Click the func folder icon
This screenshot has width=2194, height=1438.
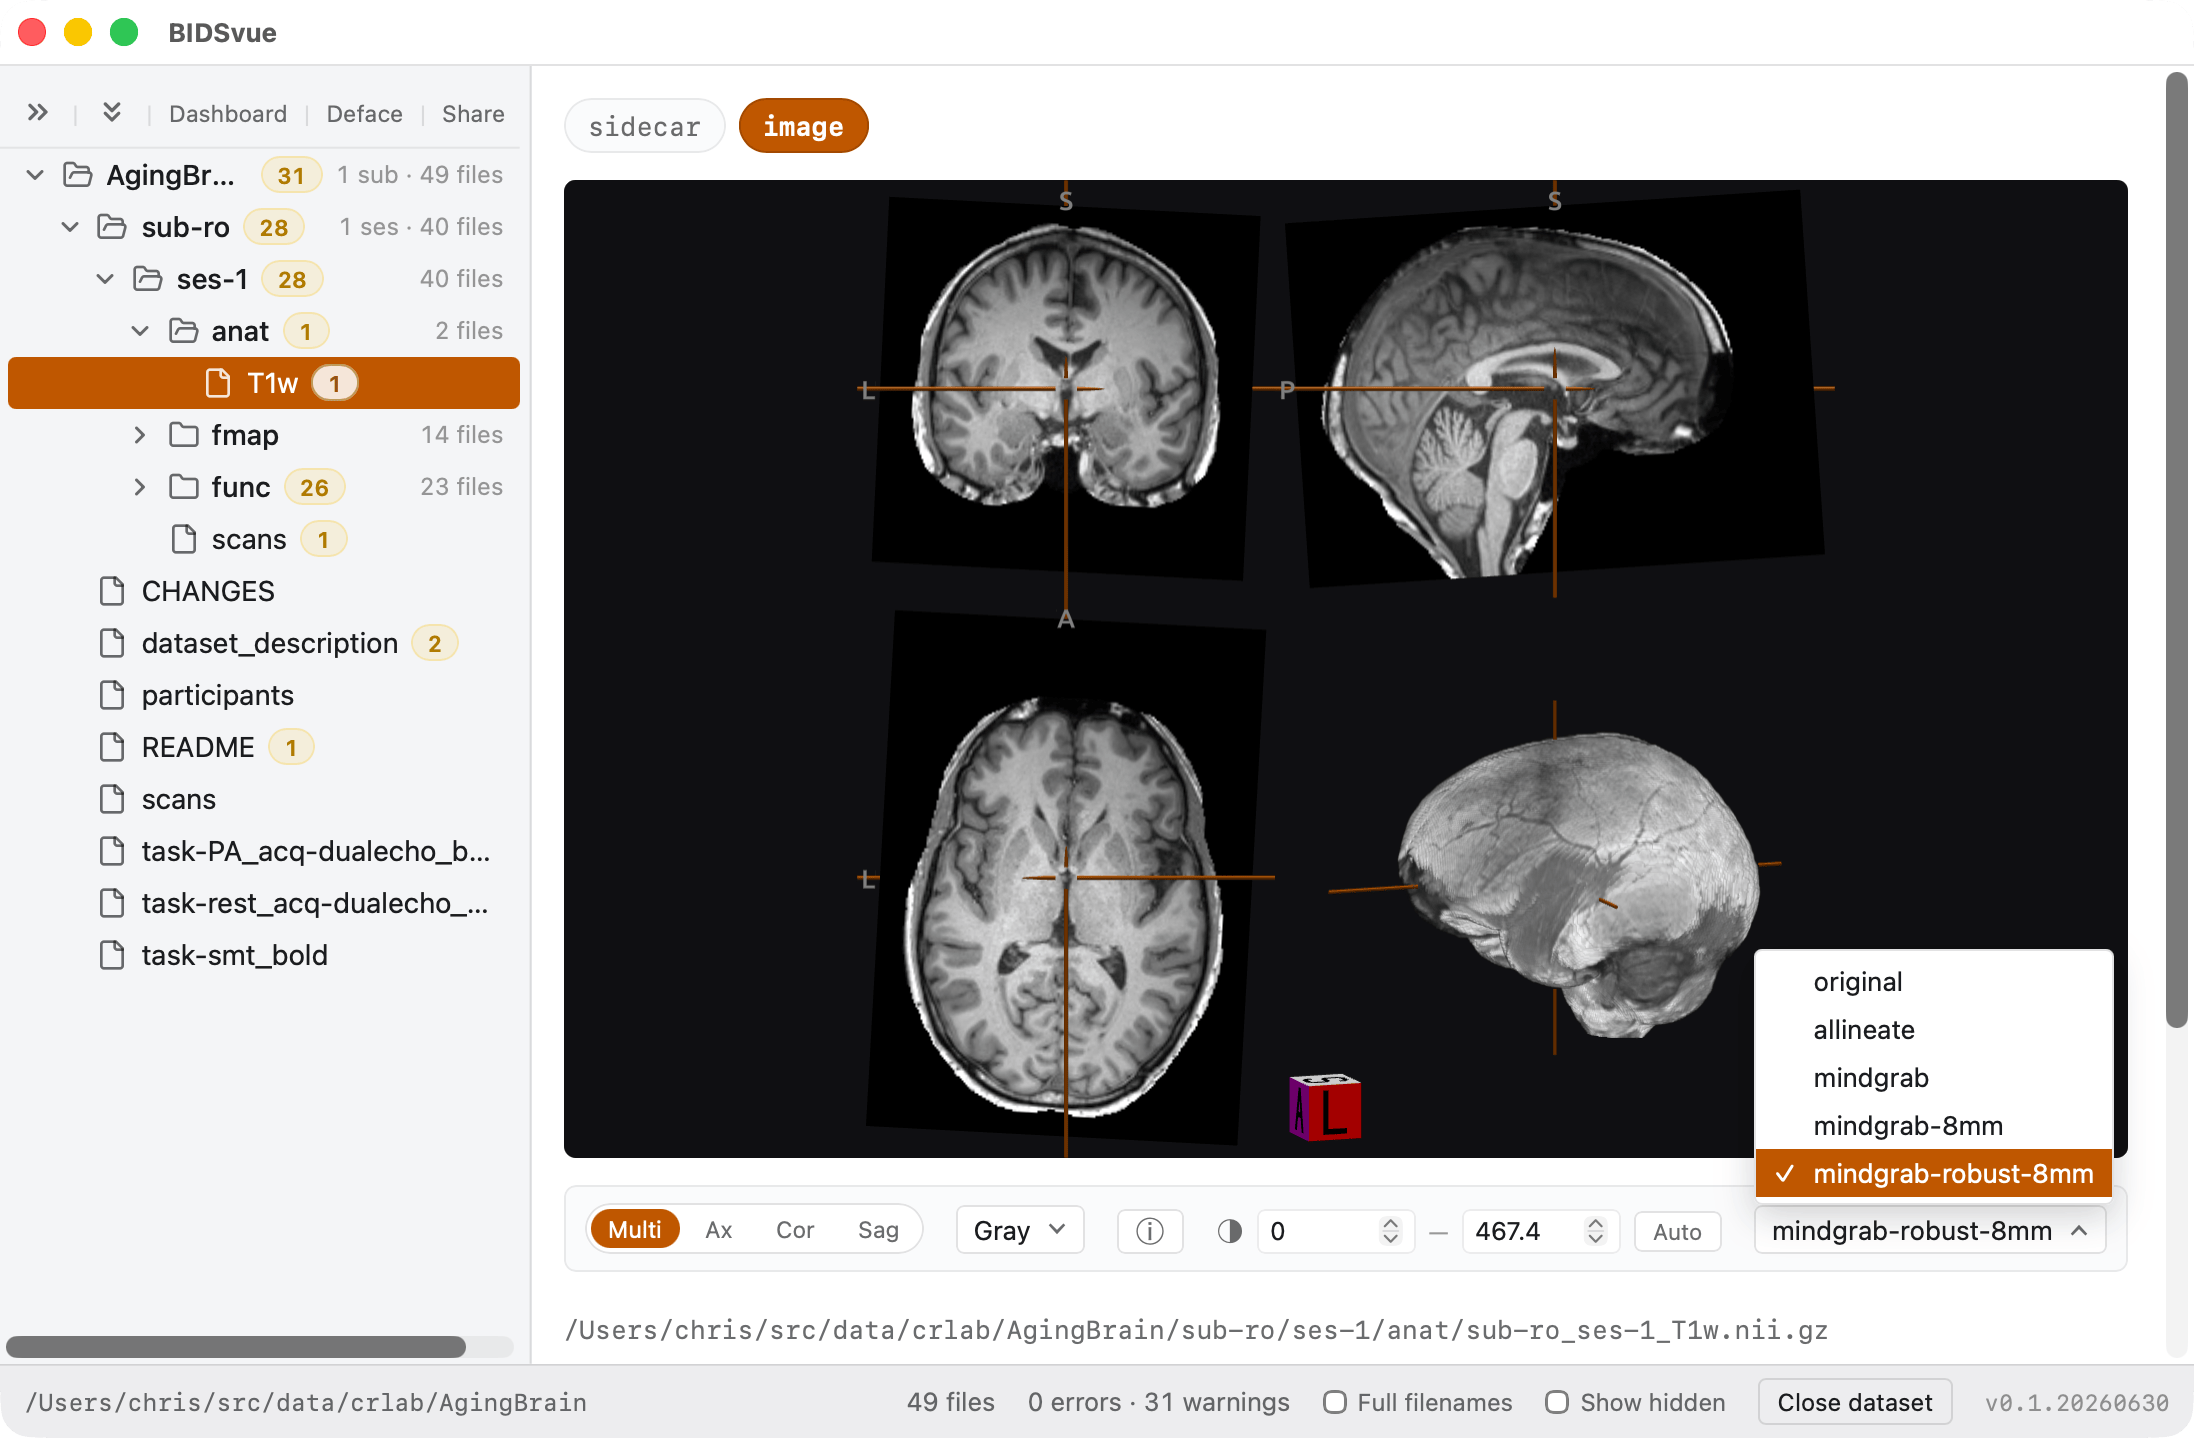pos(183,487)
